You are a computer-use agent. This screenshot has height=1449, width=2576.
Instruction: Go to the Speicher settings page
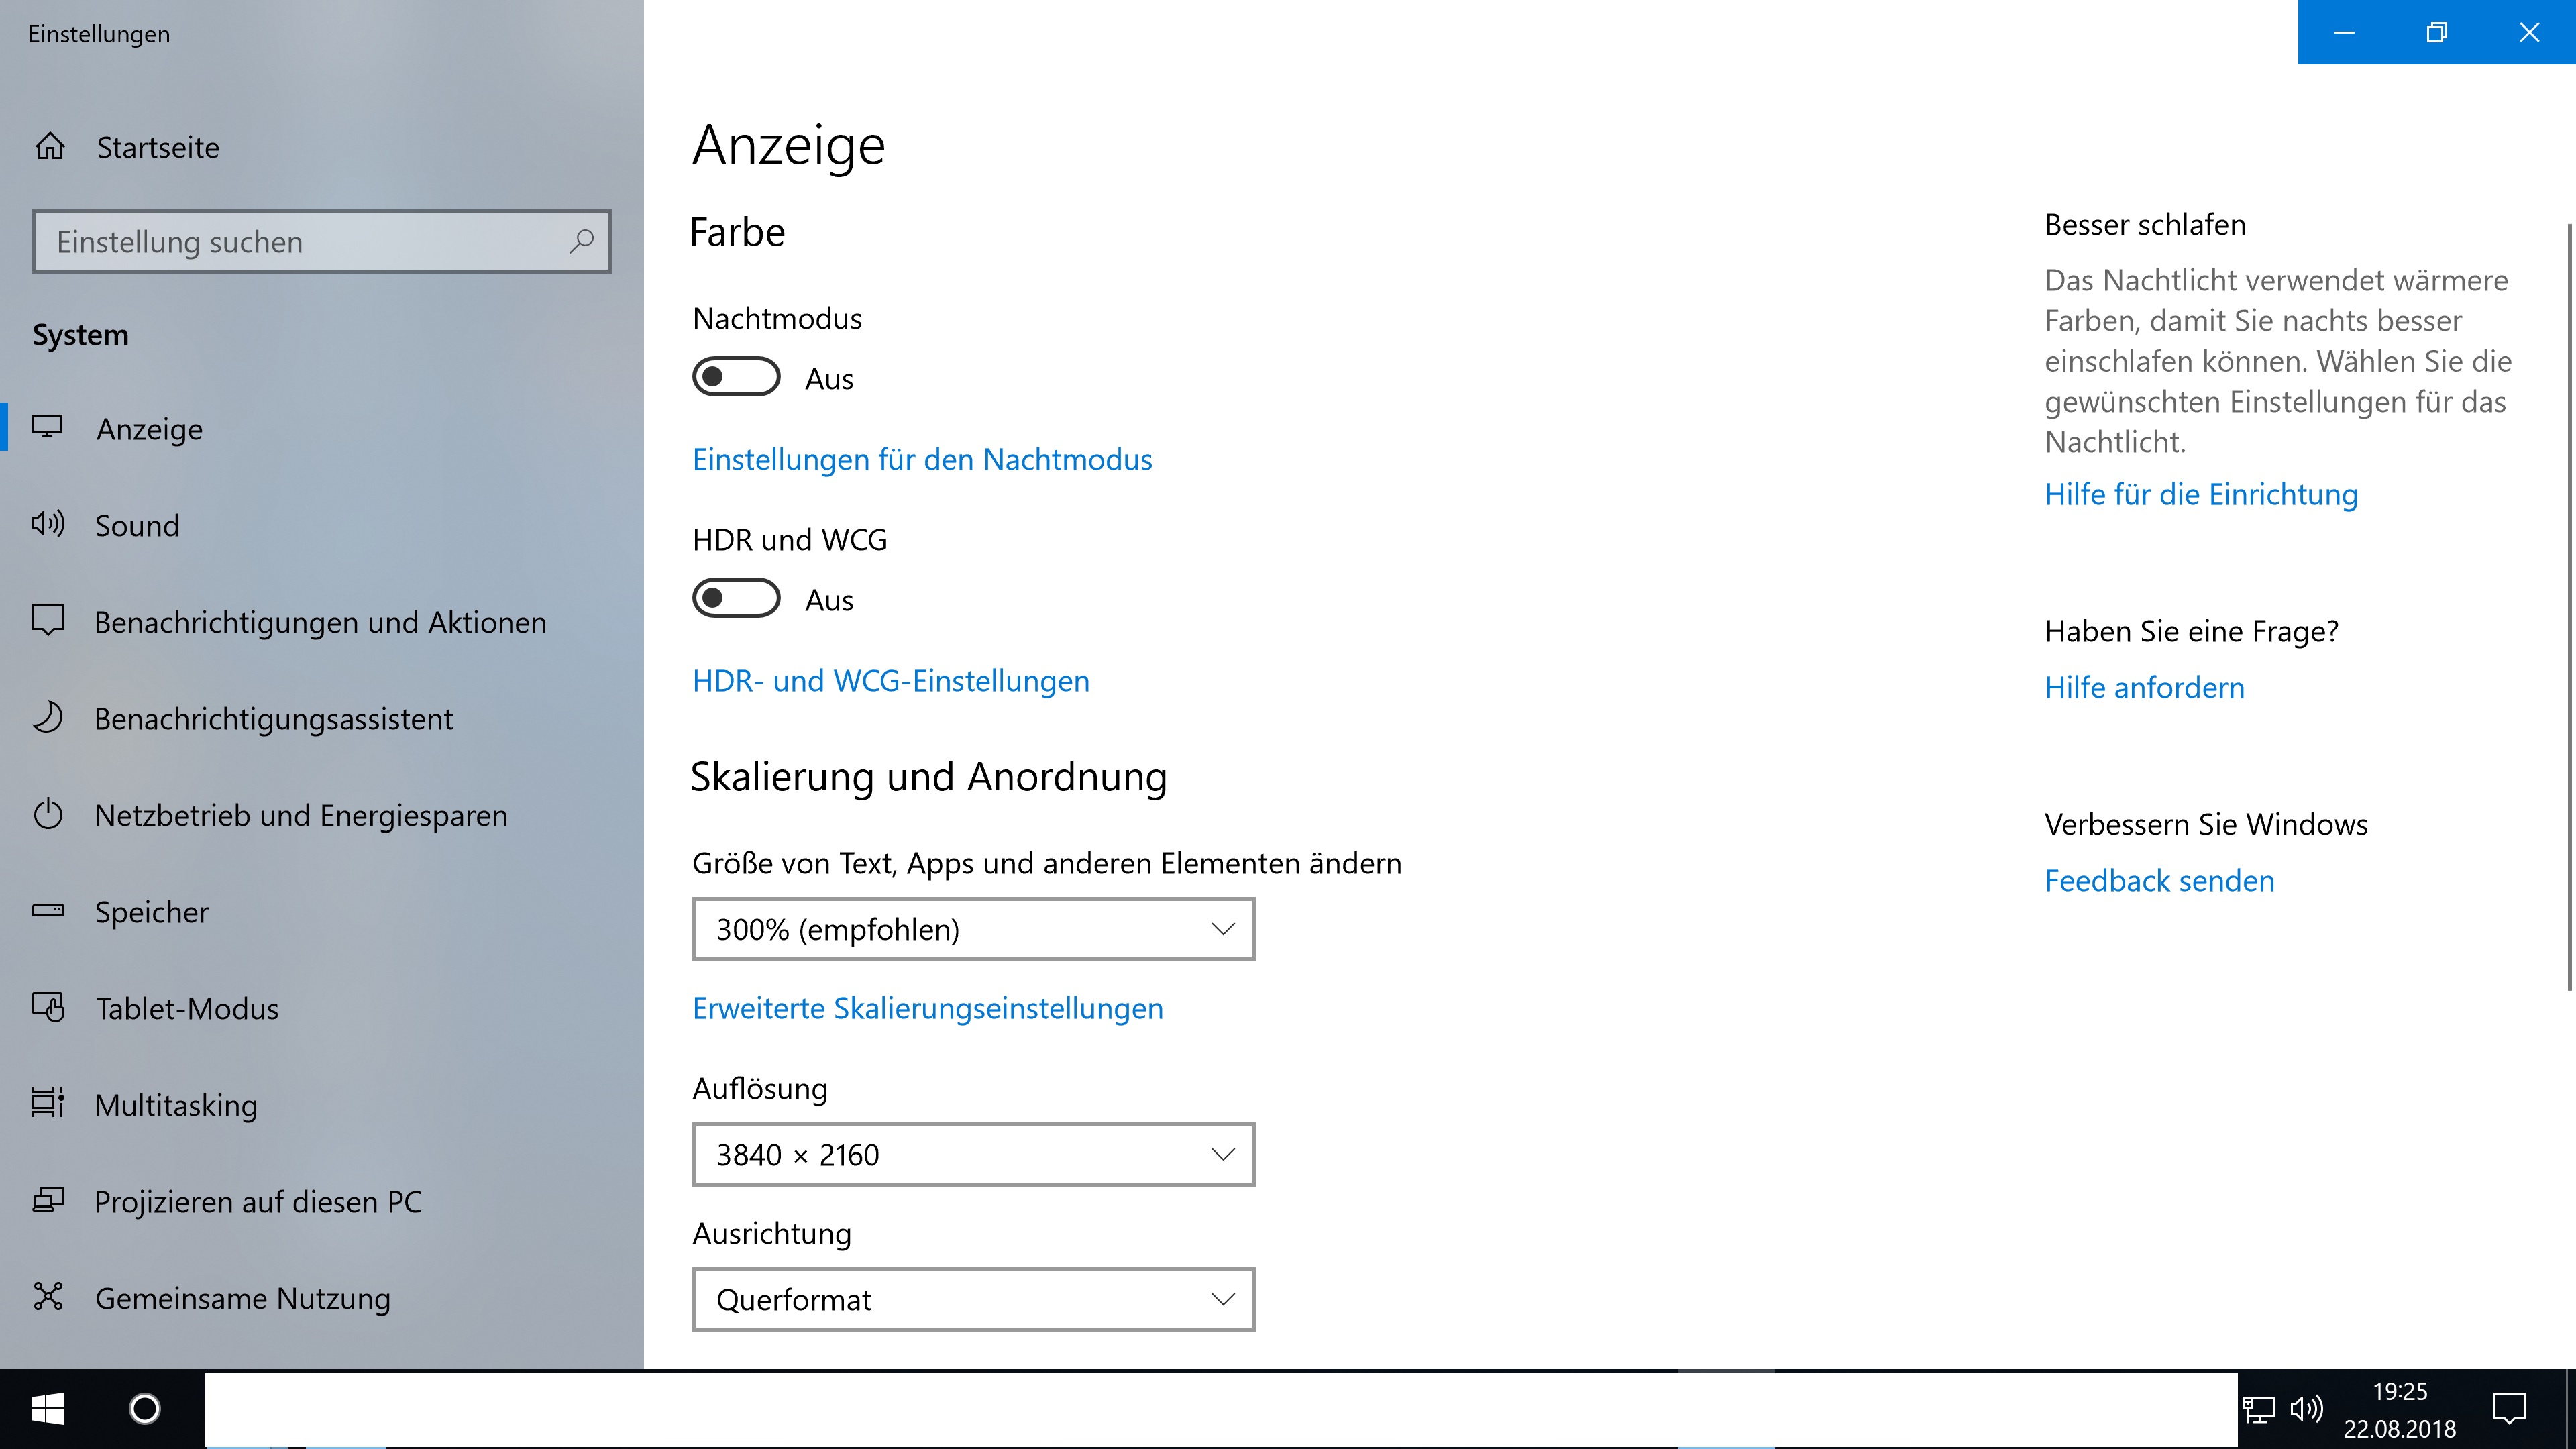152,911
